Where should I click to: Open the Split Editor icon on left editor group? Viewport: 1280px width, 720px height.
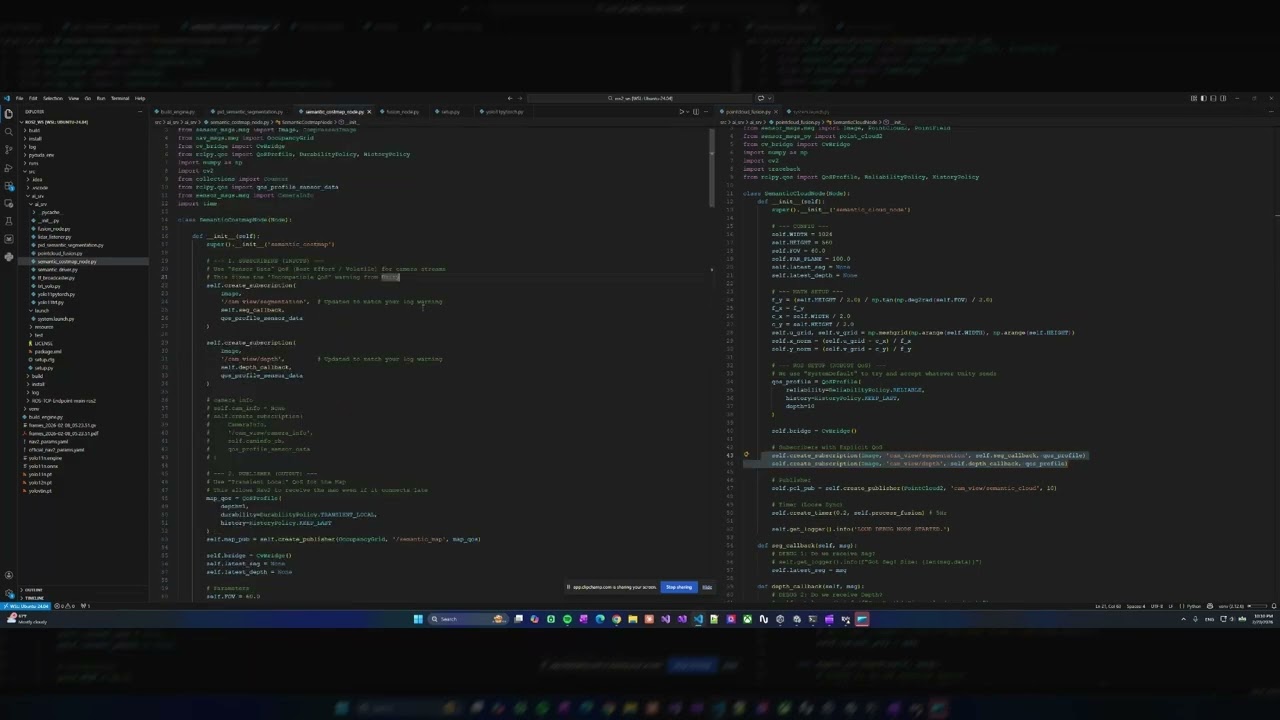695,111
